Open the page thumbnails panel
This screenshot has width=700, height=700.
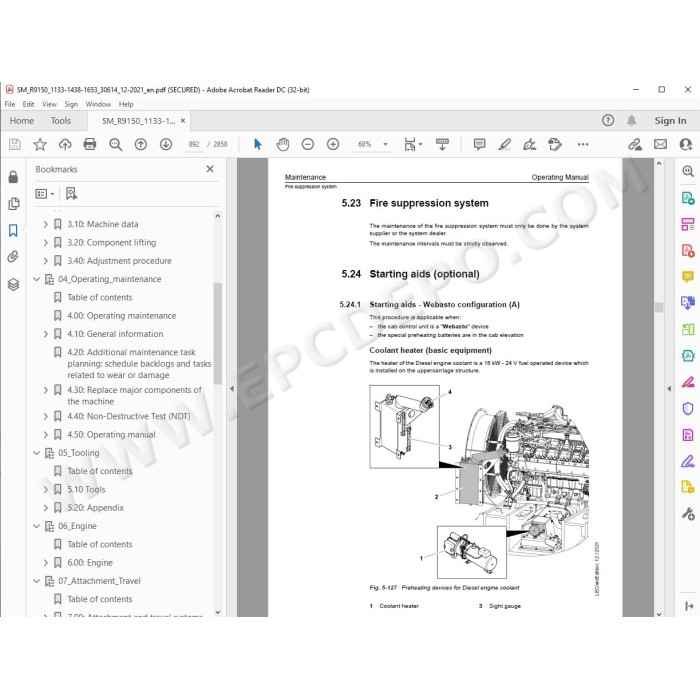coord(13,204)
